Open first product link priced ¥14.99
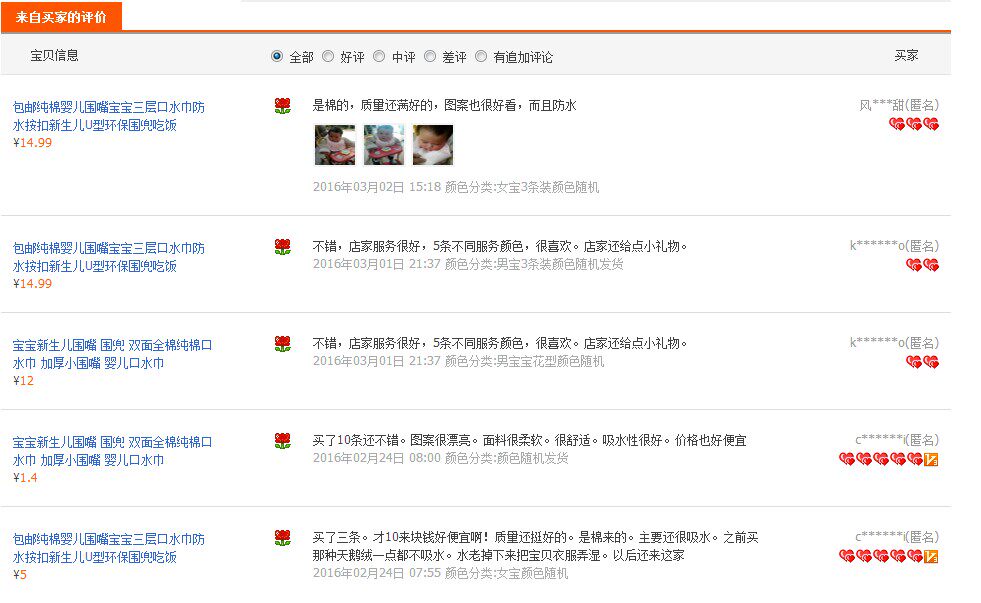Viewport: 981px width, 603px height. point(109,116)
